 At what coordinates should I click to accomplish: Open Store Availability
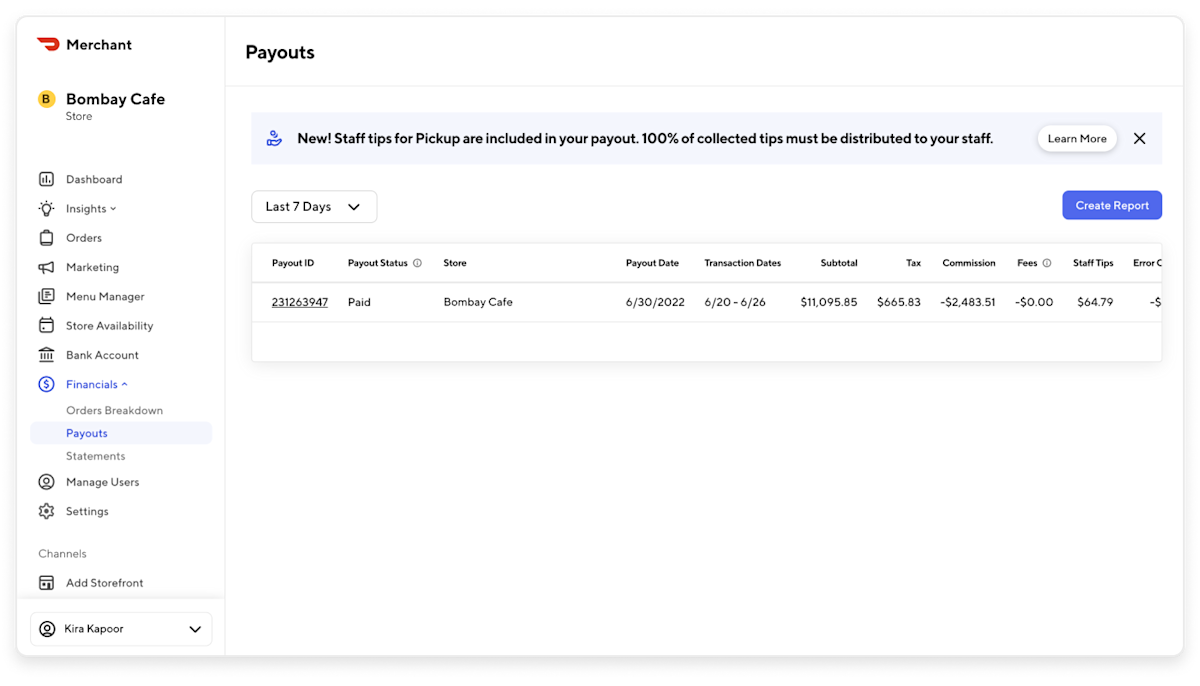[x=110, y=325]
